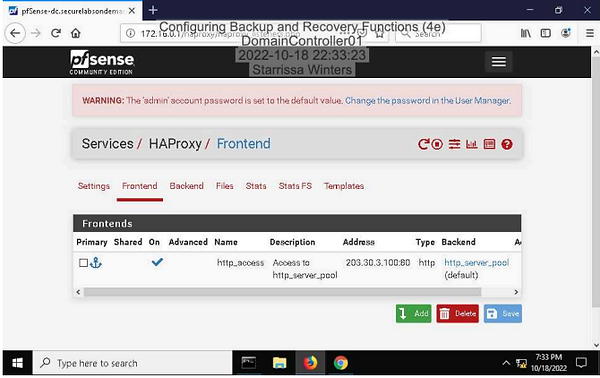Click the 203.30.3.100:80 address cell
This screenshot has height=378, width=600.
point(378,263)
